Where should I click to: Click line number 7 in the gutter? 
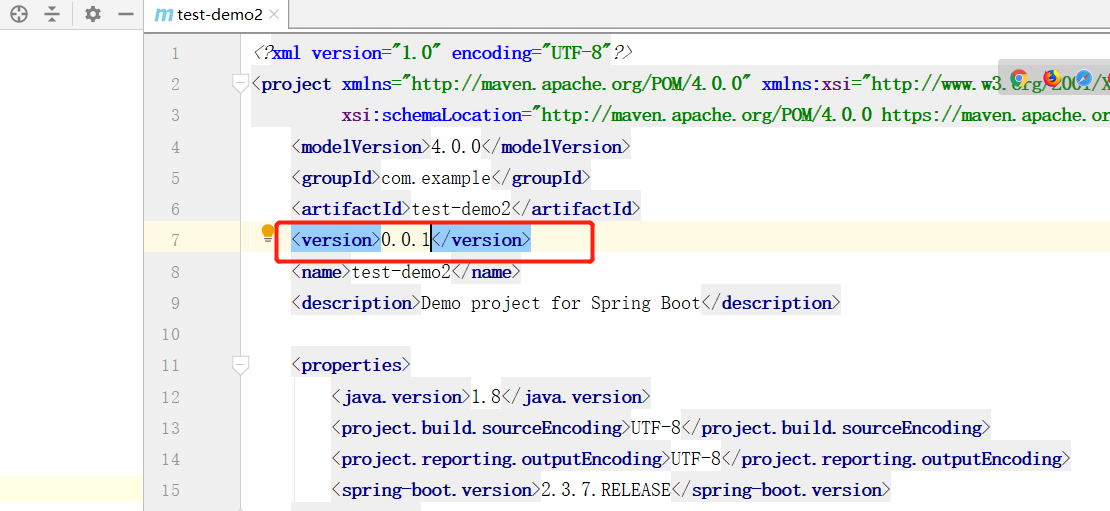click(x=175, y=241)
